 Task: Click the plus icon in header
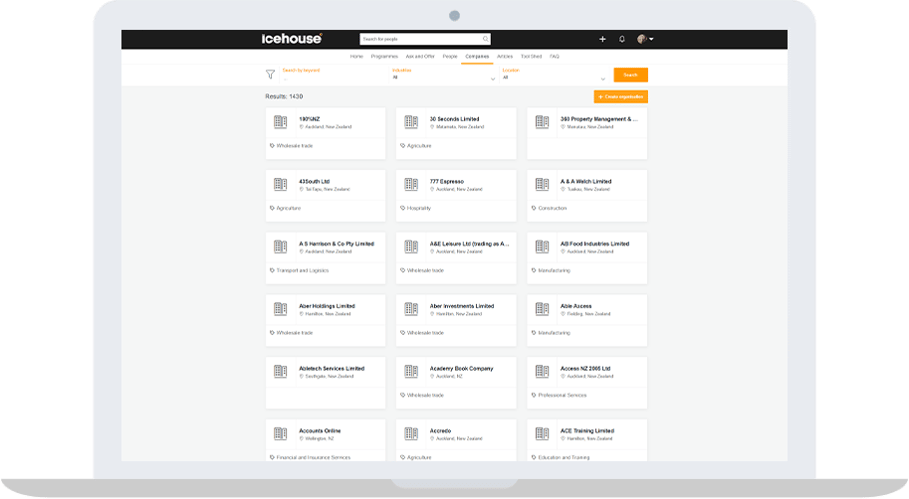(x=602, y=39)
